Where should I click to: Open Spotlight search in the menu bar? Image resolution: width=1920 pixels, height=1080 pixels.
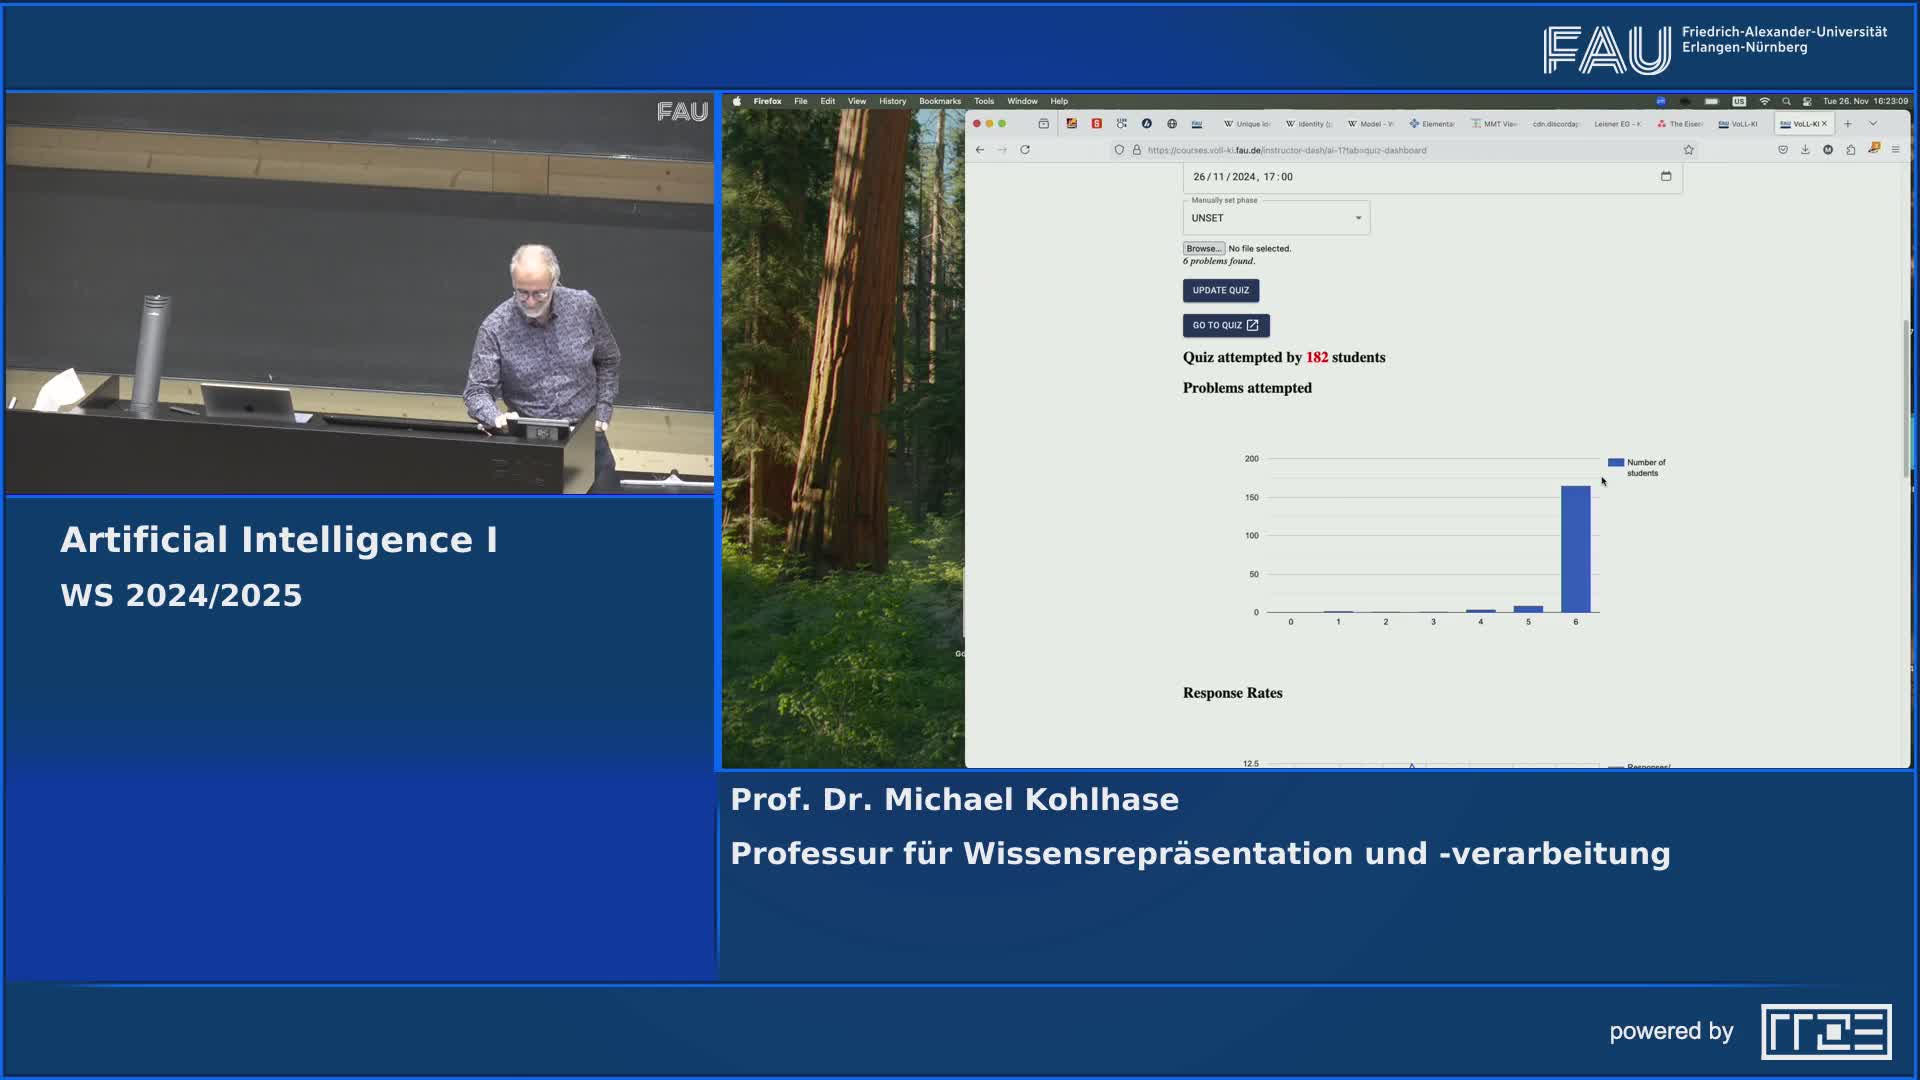1787,101
